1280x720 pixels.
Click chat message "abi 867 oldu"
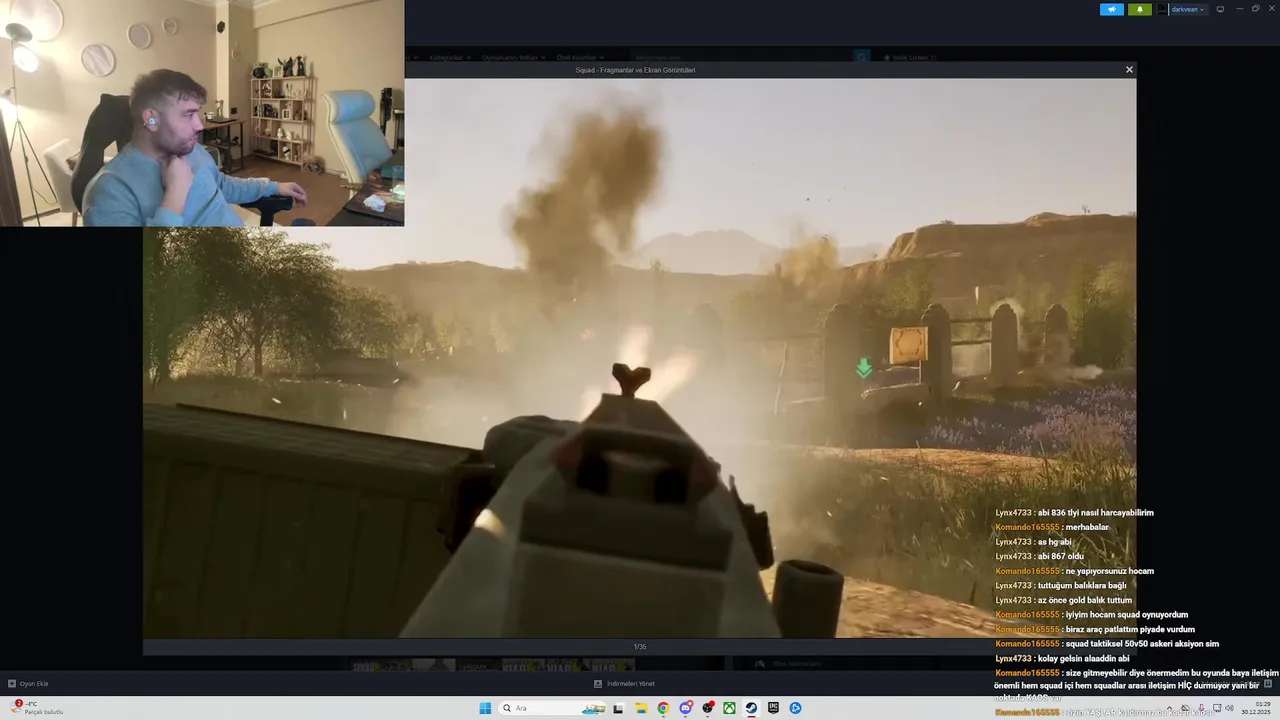coord(1060,556)
